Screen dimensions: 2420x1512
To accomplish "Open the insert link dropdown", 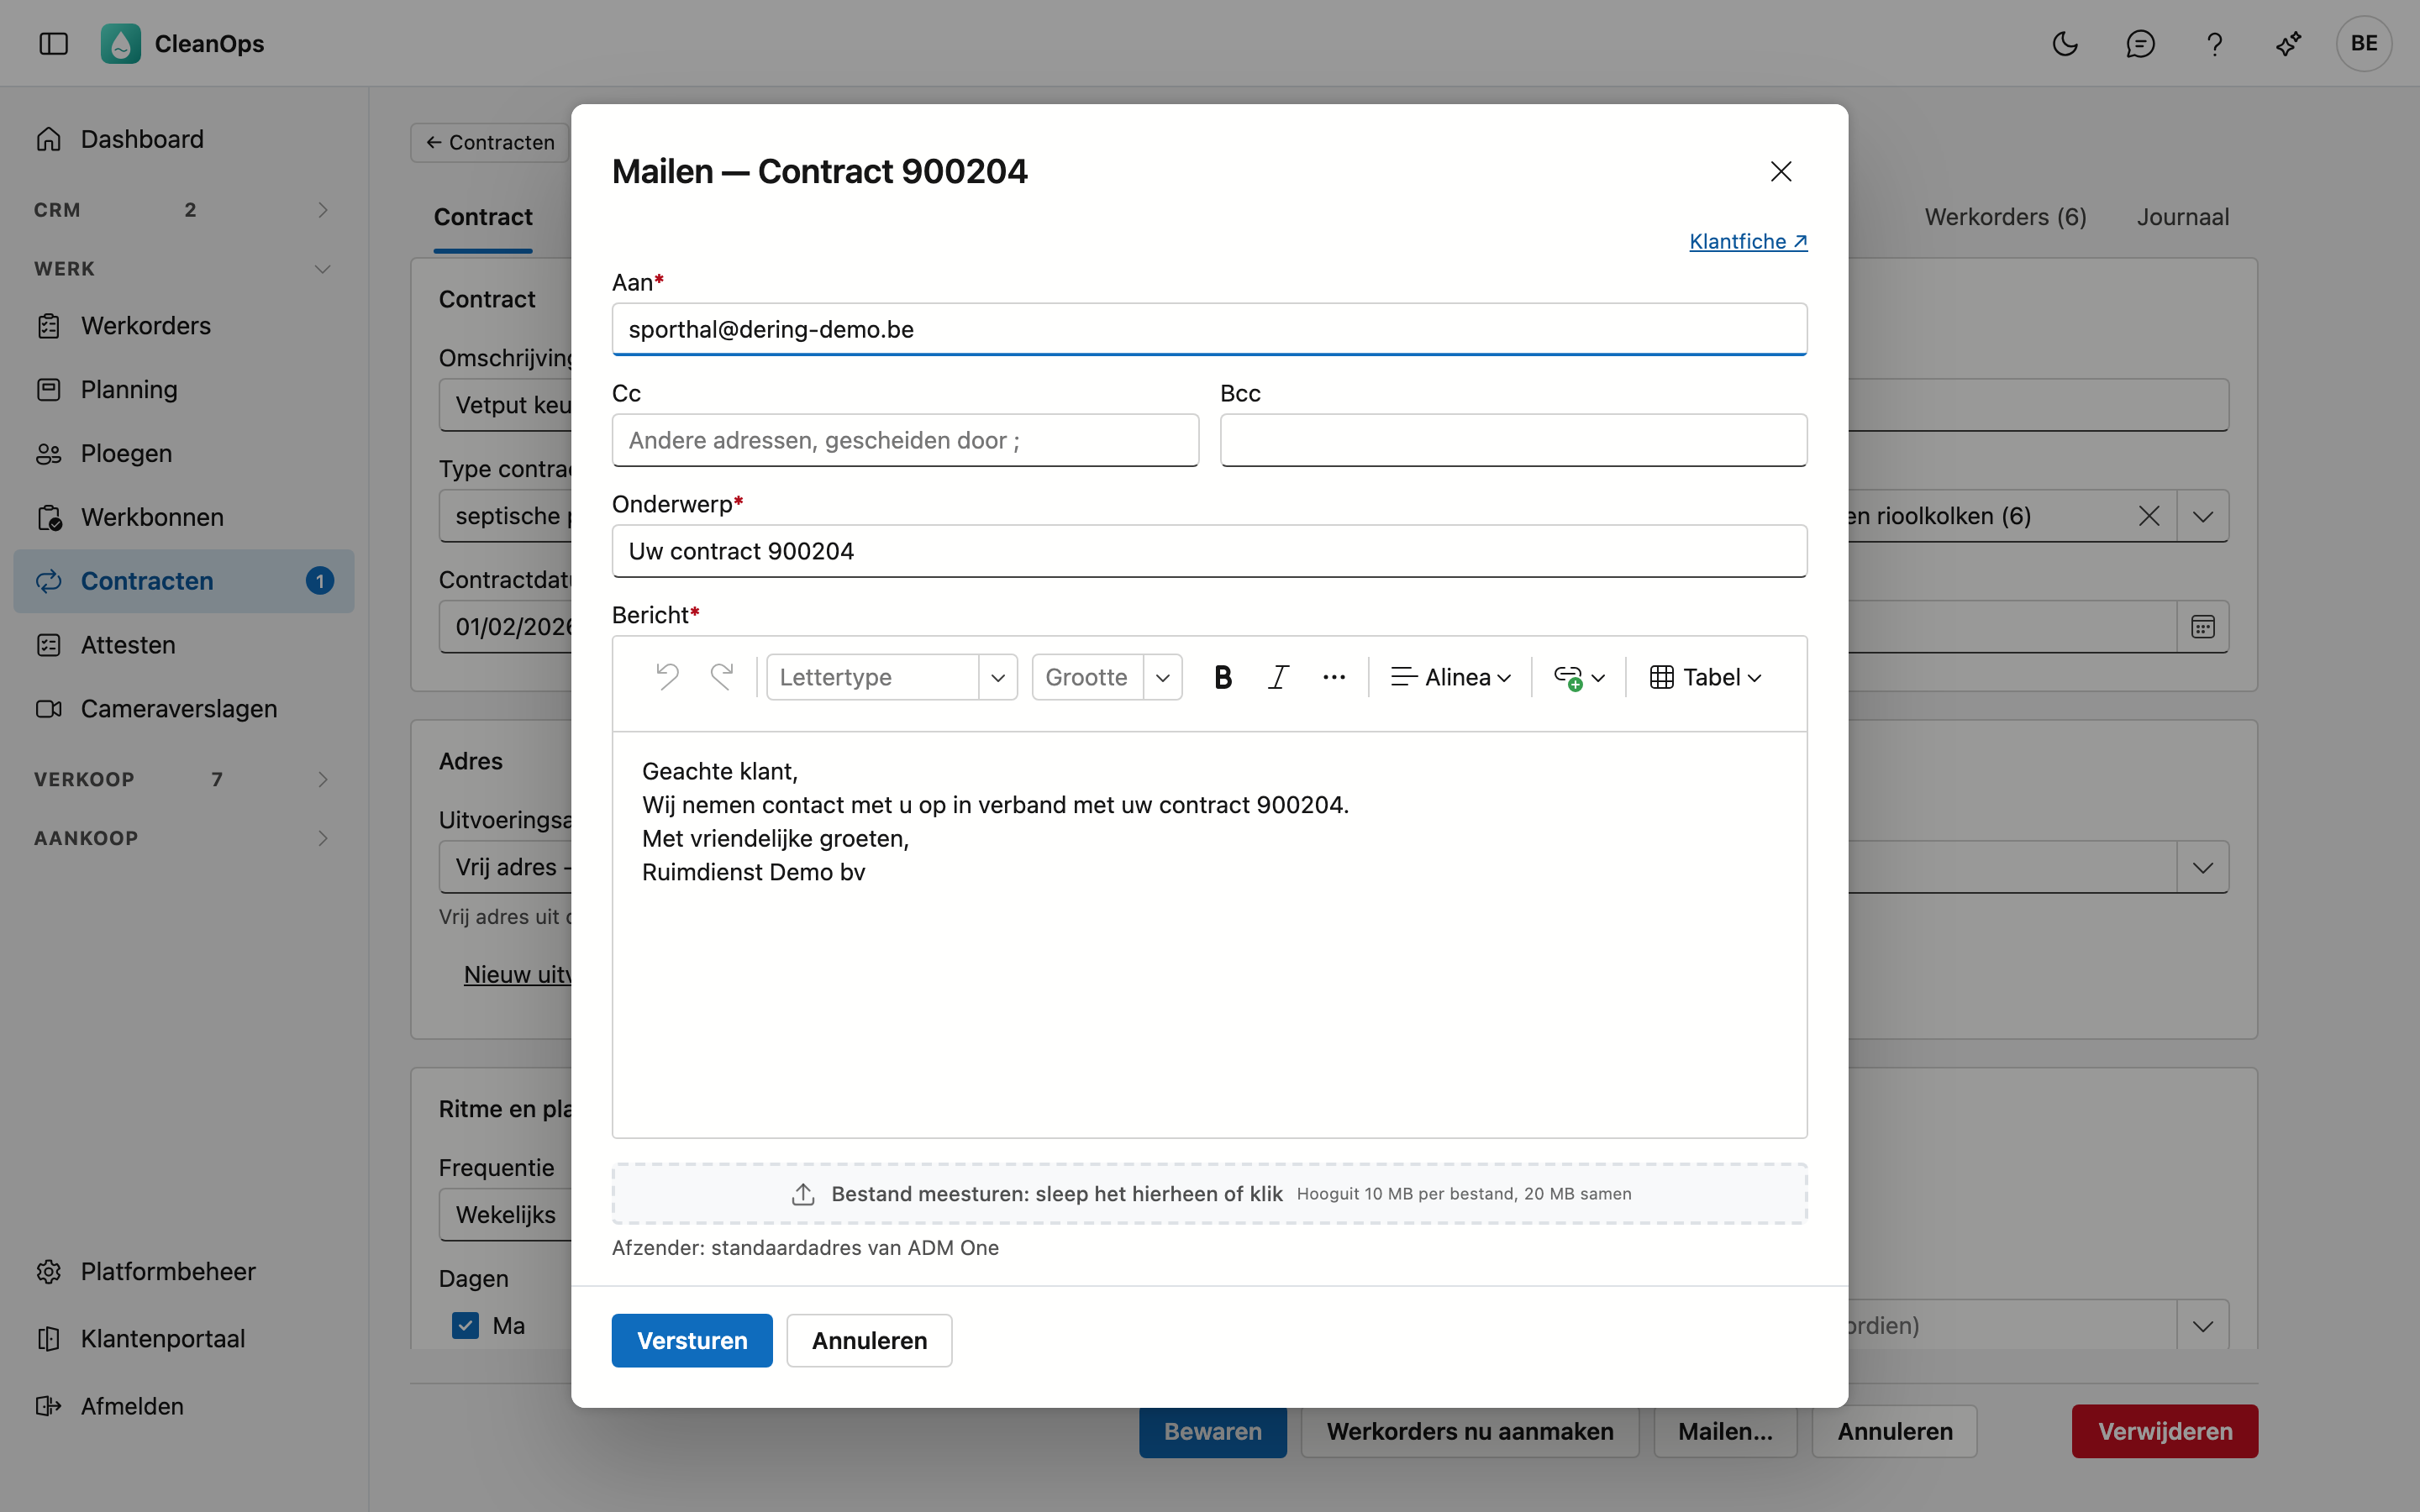I will [1579, 677].
